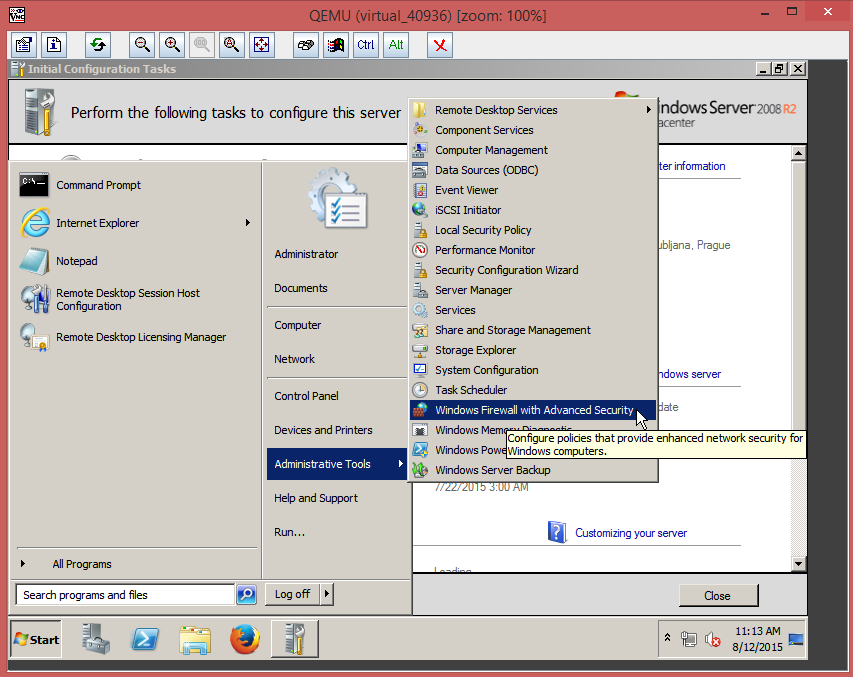853x677 pixels.
Task: Open Task Scheduler
Action: [x=533, y=390]
